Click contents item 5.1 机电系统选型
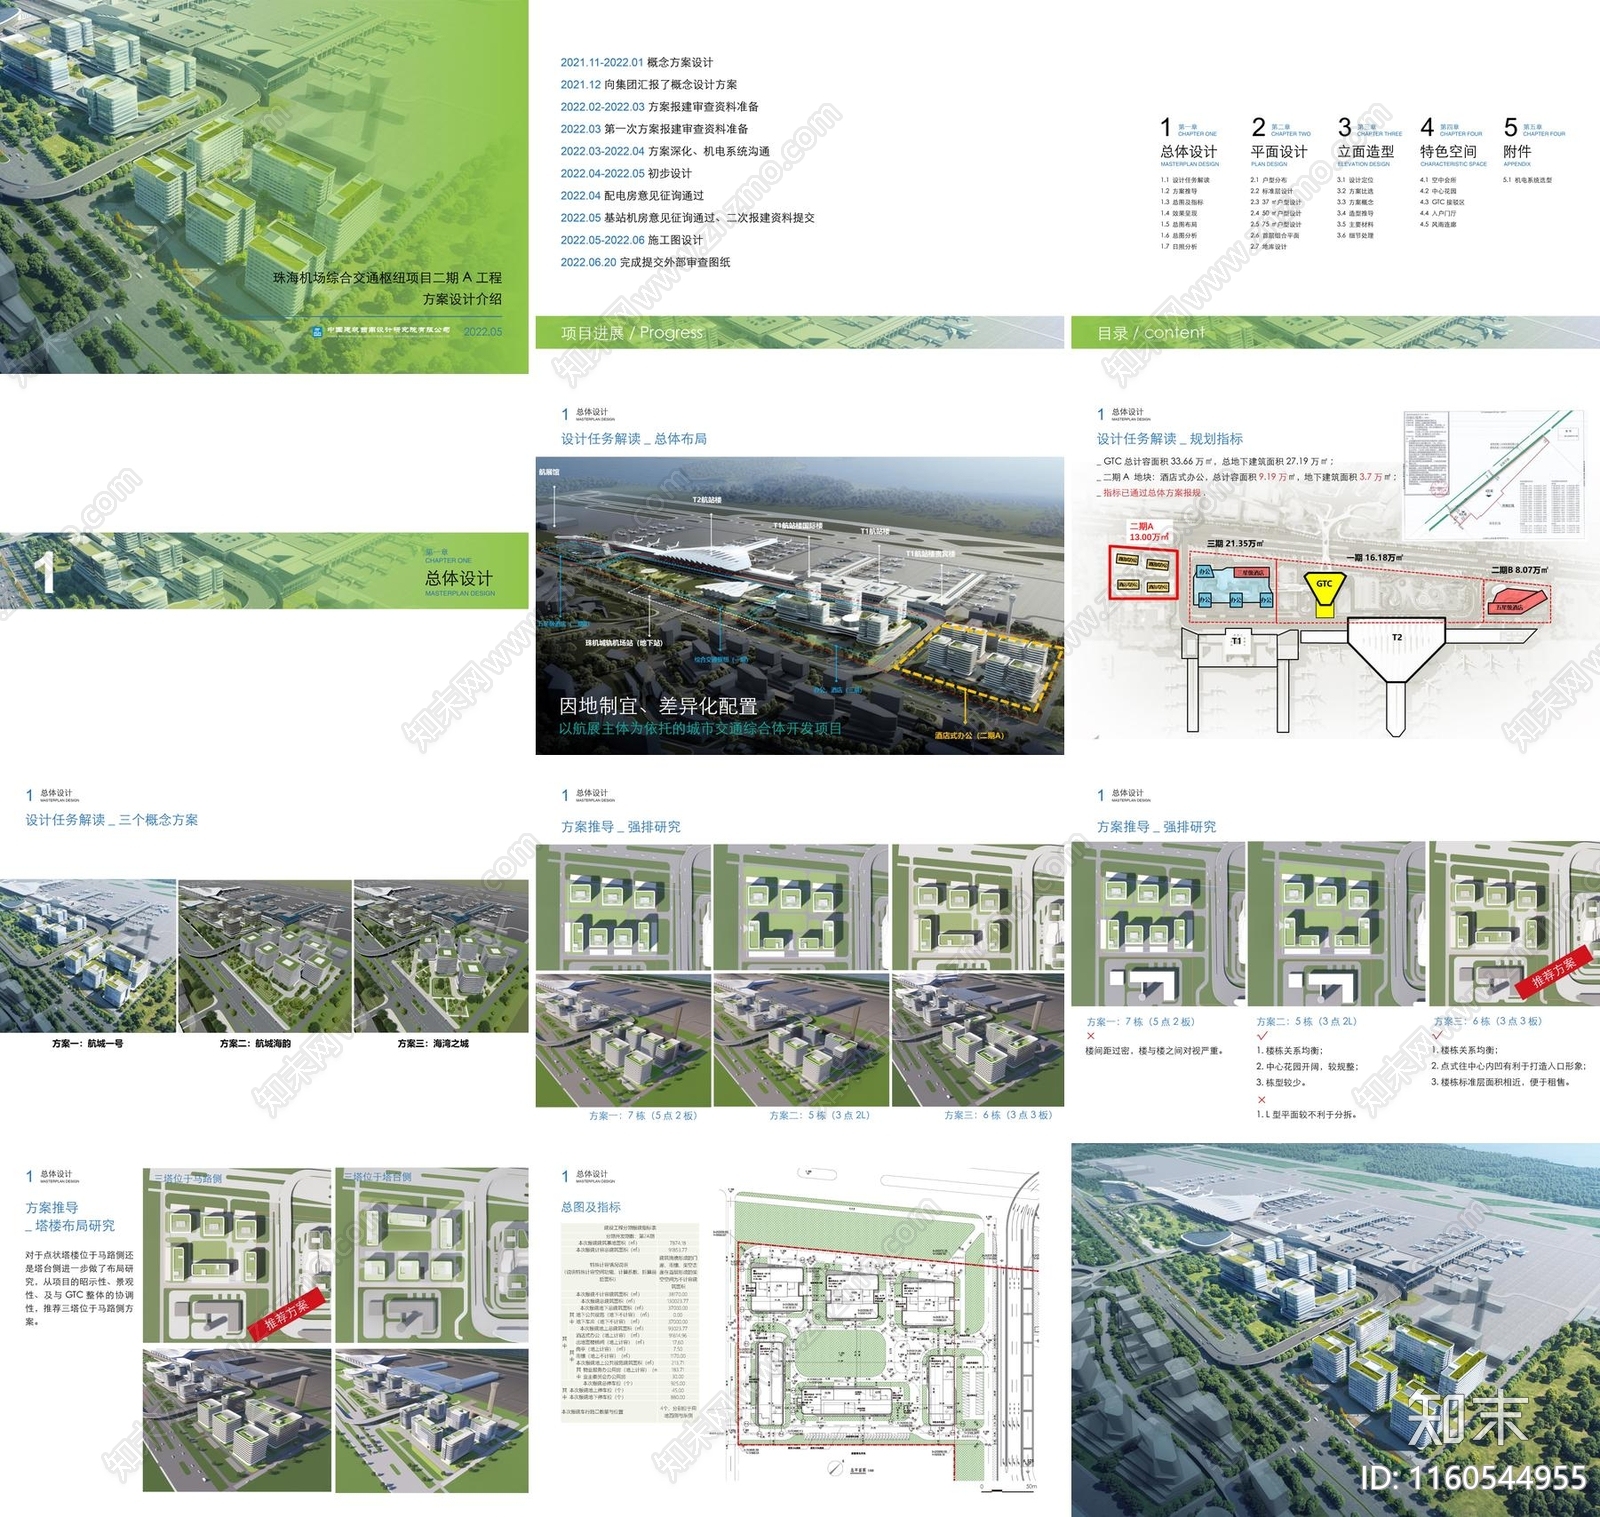This screenshot has width=1600, height=1517. click(x=1527, y=180)
